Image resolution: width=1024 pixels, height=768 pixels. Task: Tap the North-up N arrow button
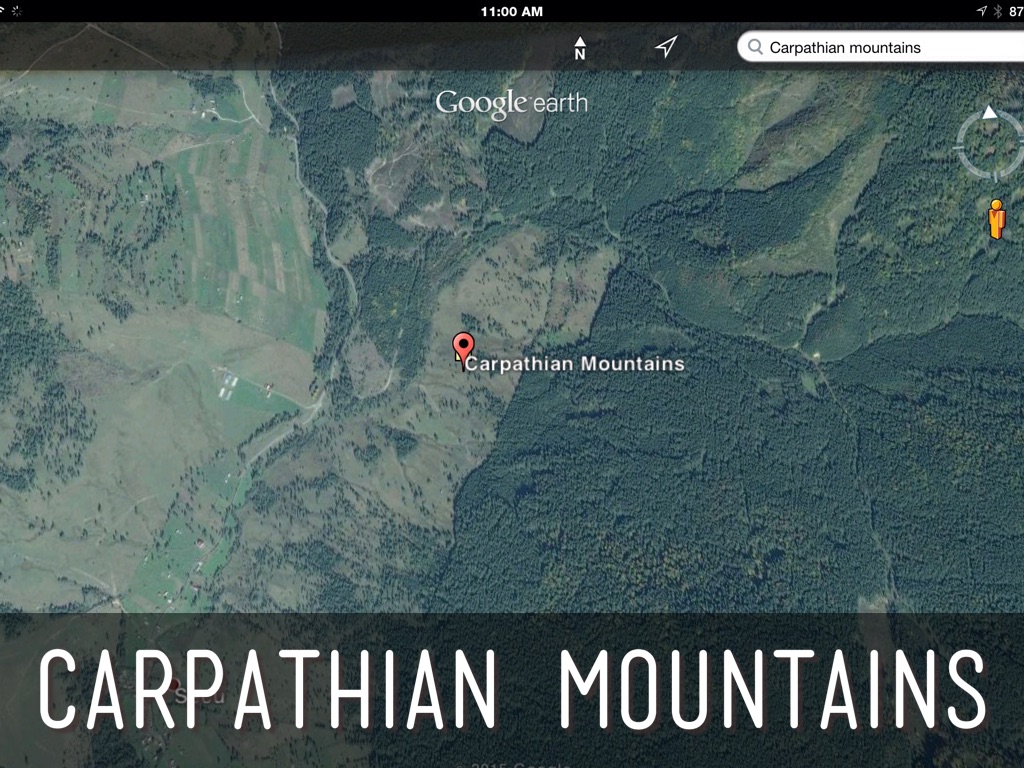(580, 47)
